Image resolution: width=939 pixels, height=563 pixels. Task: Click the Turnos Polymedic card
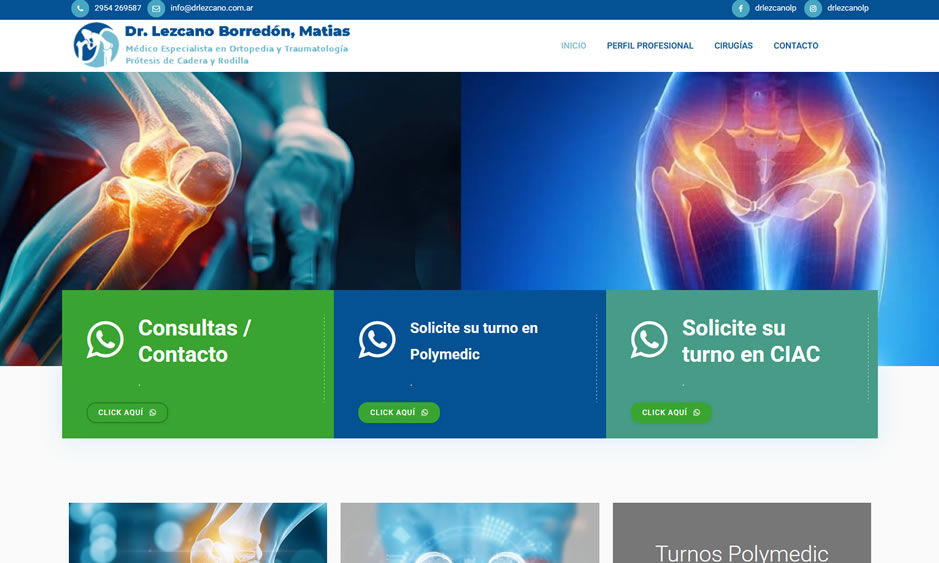742,532
